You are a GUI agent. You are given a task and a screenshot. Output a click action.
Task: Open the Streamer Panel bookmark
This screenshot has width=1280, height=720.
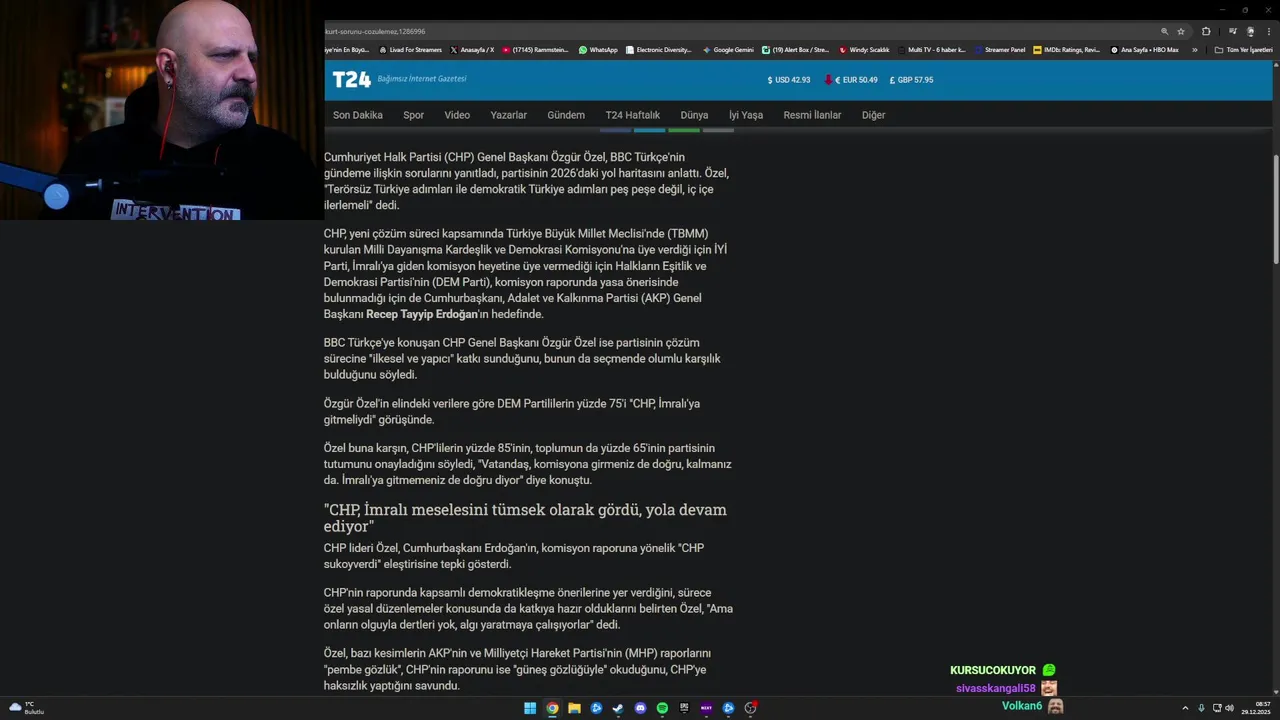point(1000,50)
